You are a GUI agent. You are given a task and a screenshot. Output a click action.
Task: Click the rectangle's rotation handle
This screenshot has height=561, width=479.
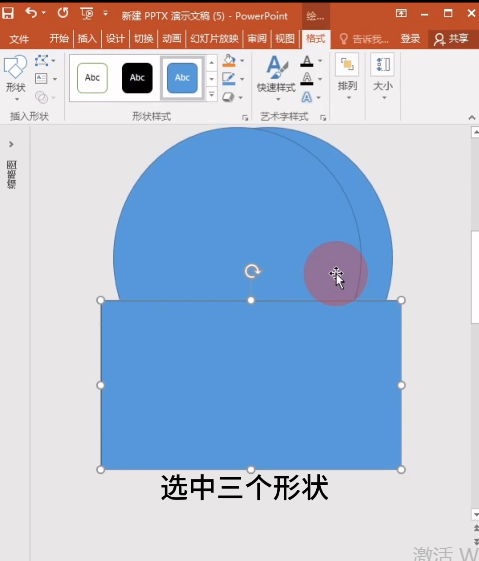tap(253, 271)
